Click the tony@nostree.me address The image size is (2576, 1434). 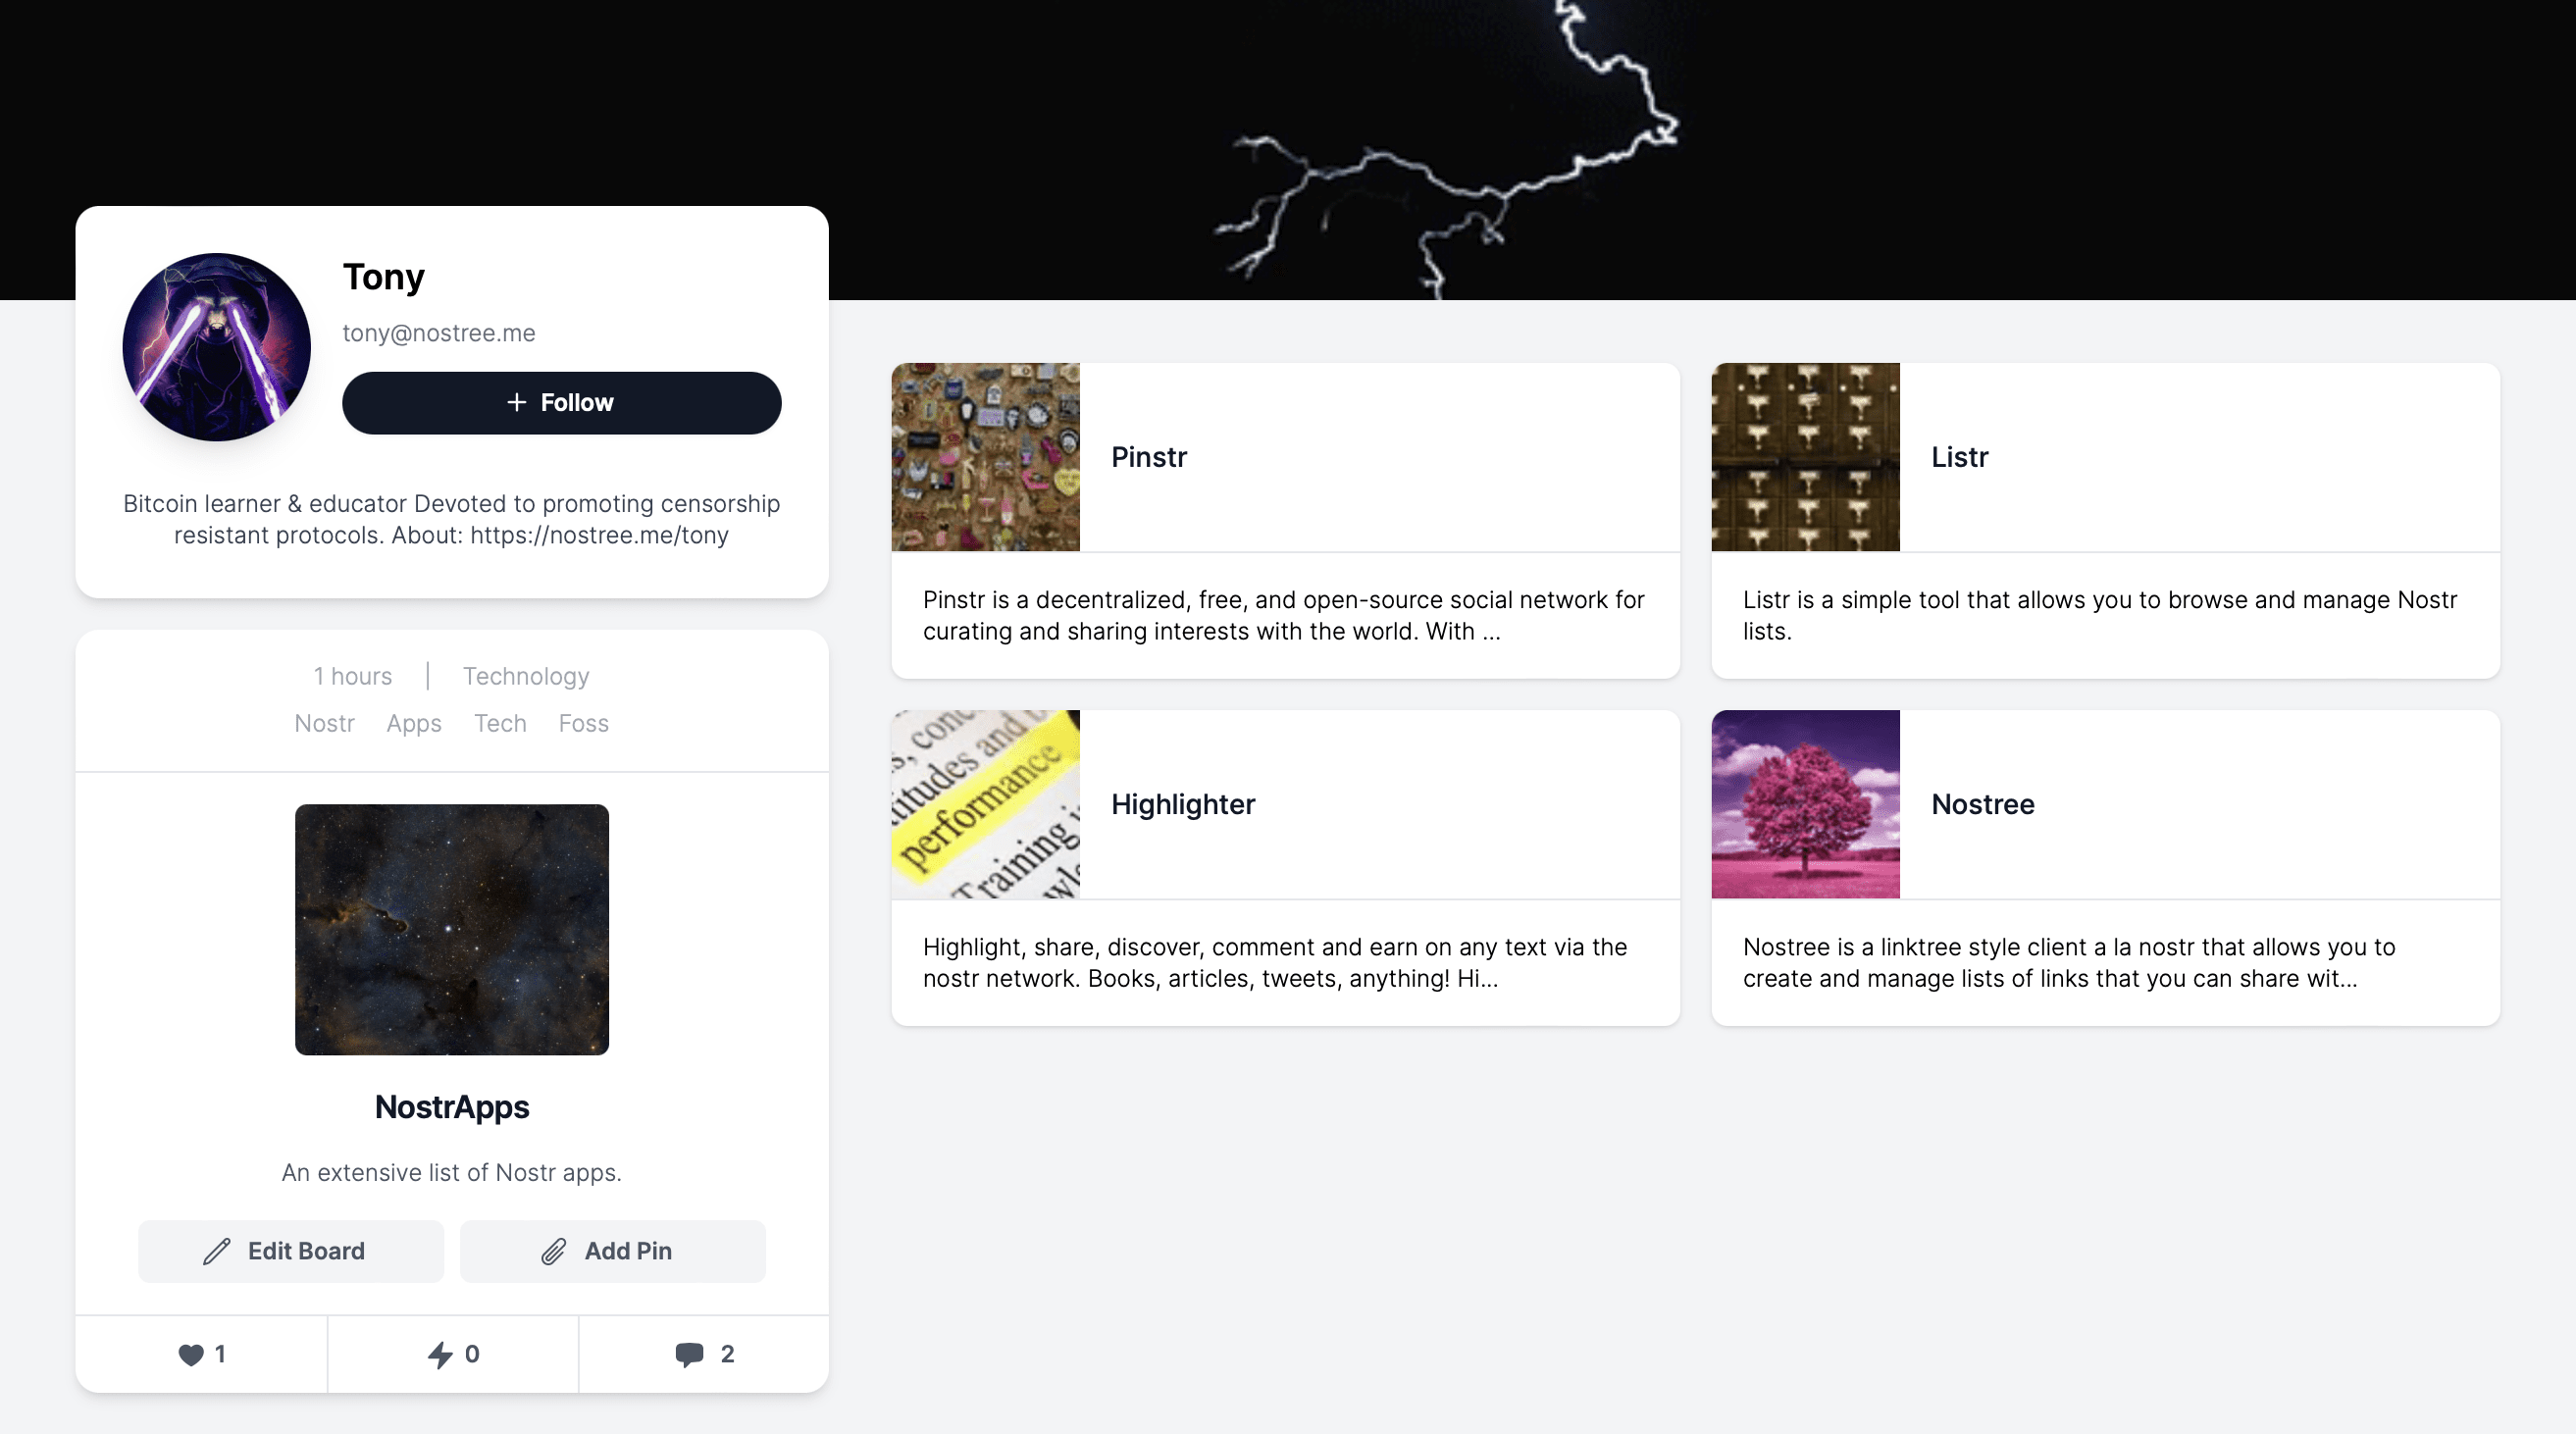pos(439,333)
